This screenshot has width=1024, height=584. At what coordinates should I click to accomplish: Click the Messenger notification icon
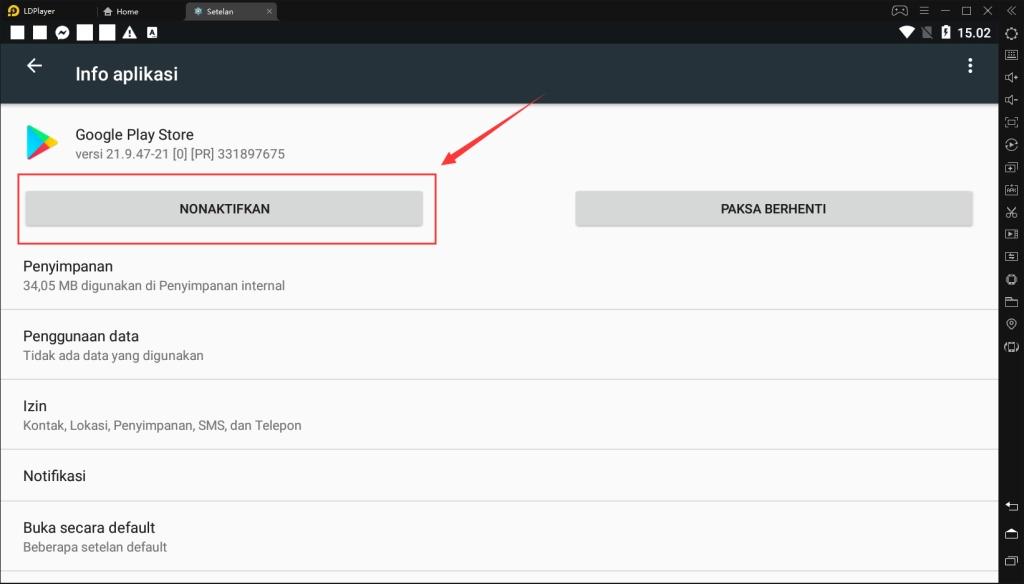click(x=62, y=33)
